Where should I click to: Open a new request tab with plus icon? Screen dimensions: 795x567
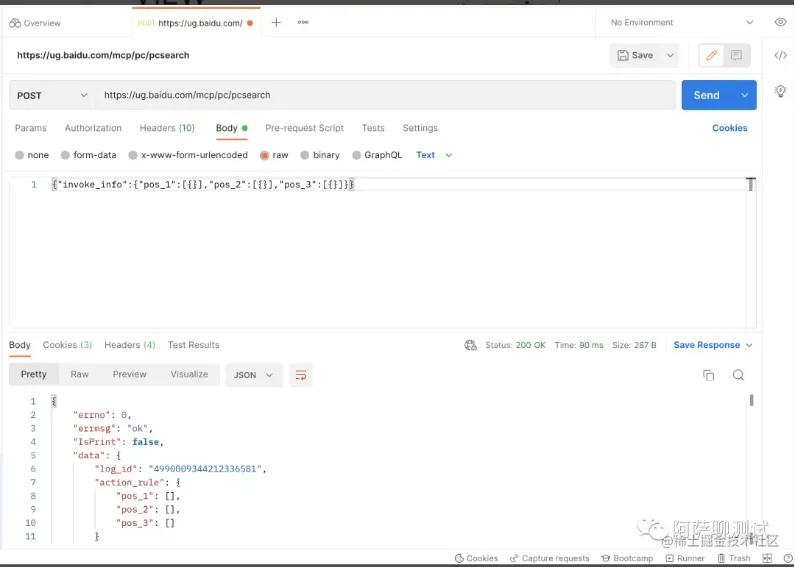(x=276, y=22)
